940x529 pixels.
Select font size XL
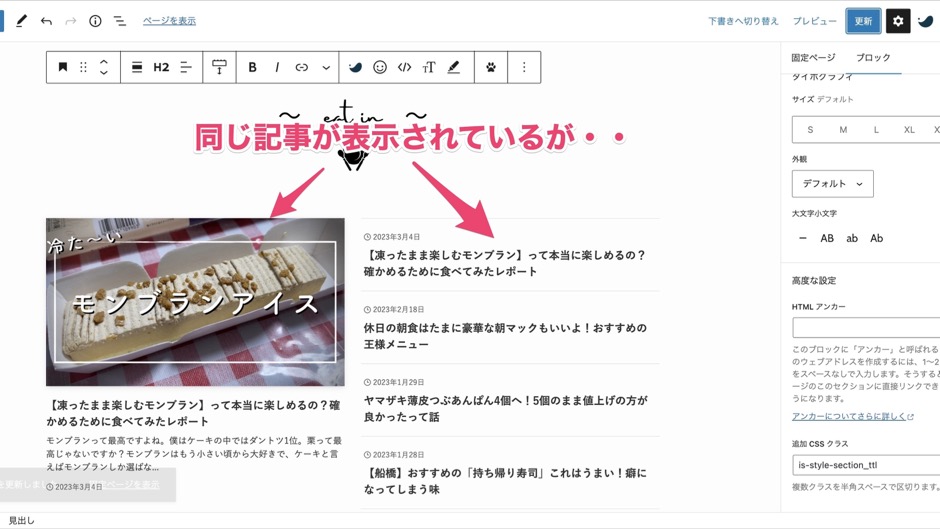[909, 130]
